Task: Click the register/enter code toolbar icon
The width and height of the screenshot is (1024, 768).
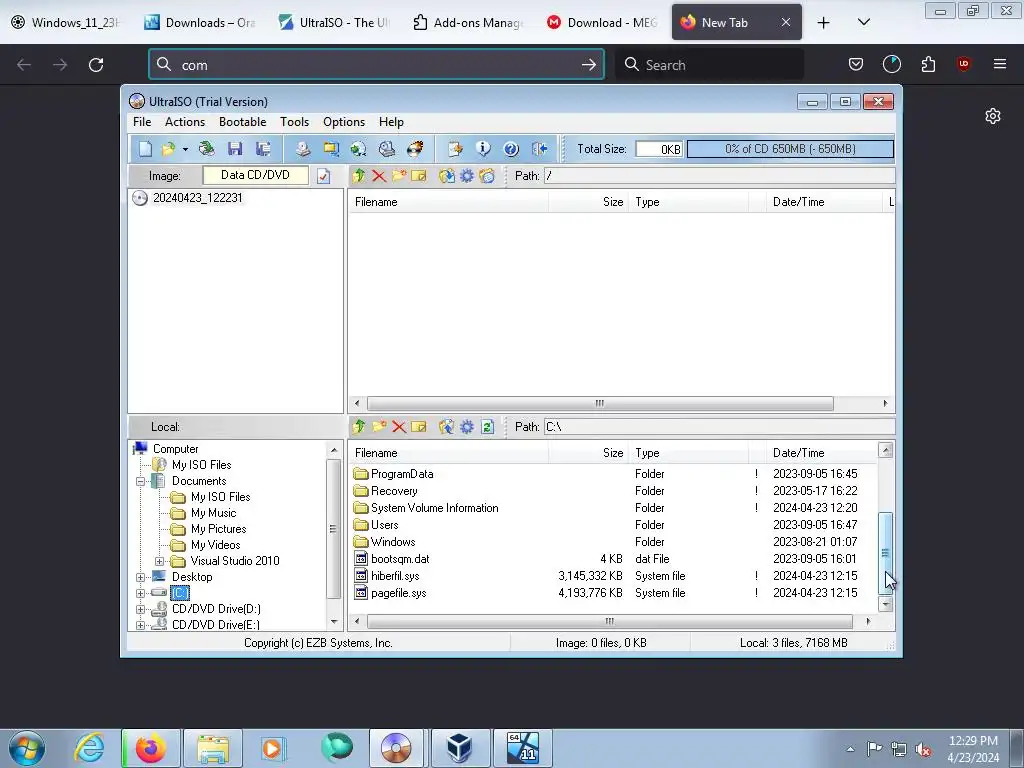Action: tap(455, 149)
